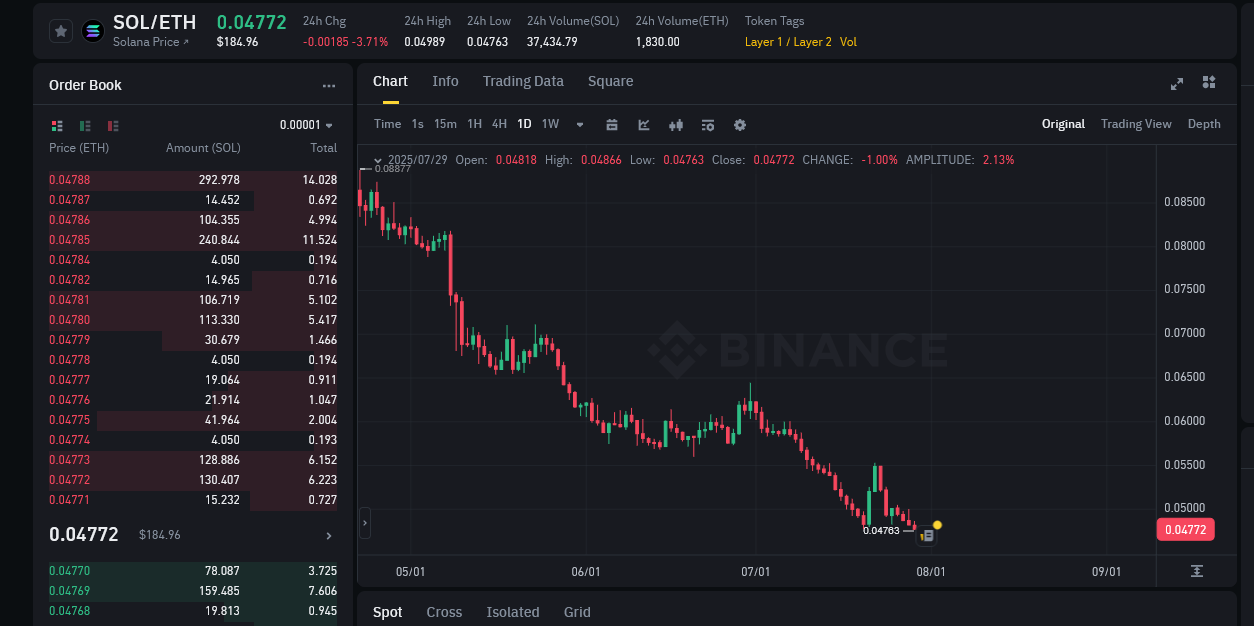Open Order Book more options menu
This screenshot has width=1254, height=626.
[x=329, y=86]
